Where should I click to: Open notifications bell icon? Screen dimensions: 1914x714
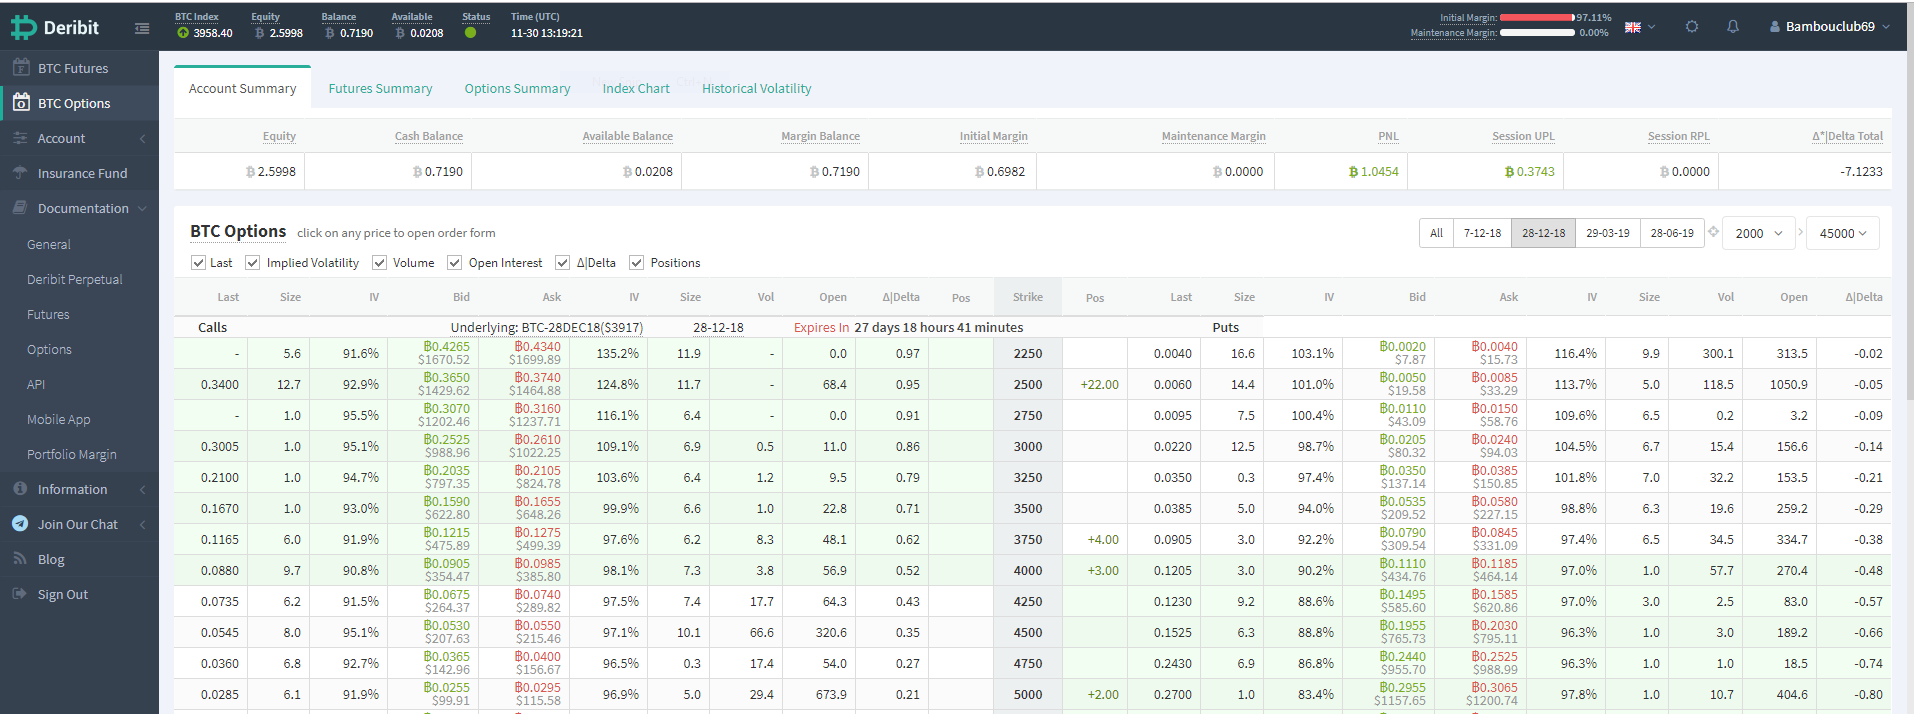pyautogui.click(x=1733, y=27)
